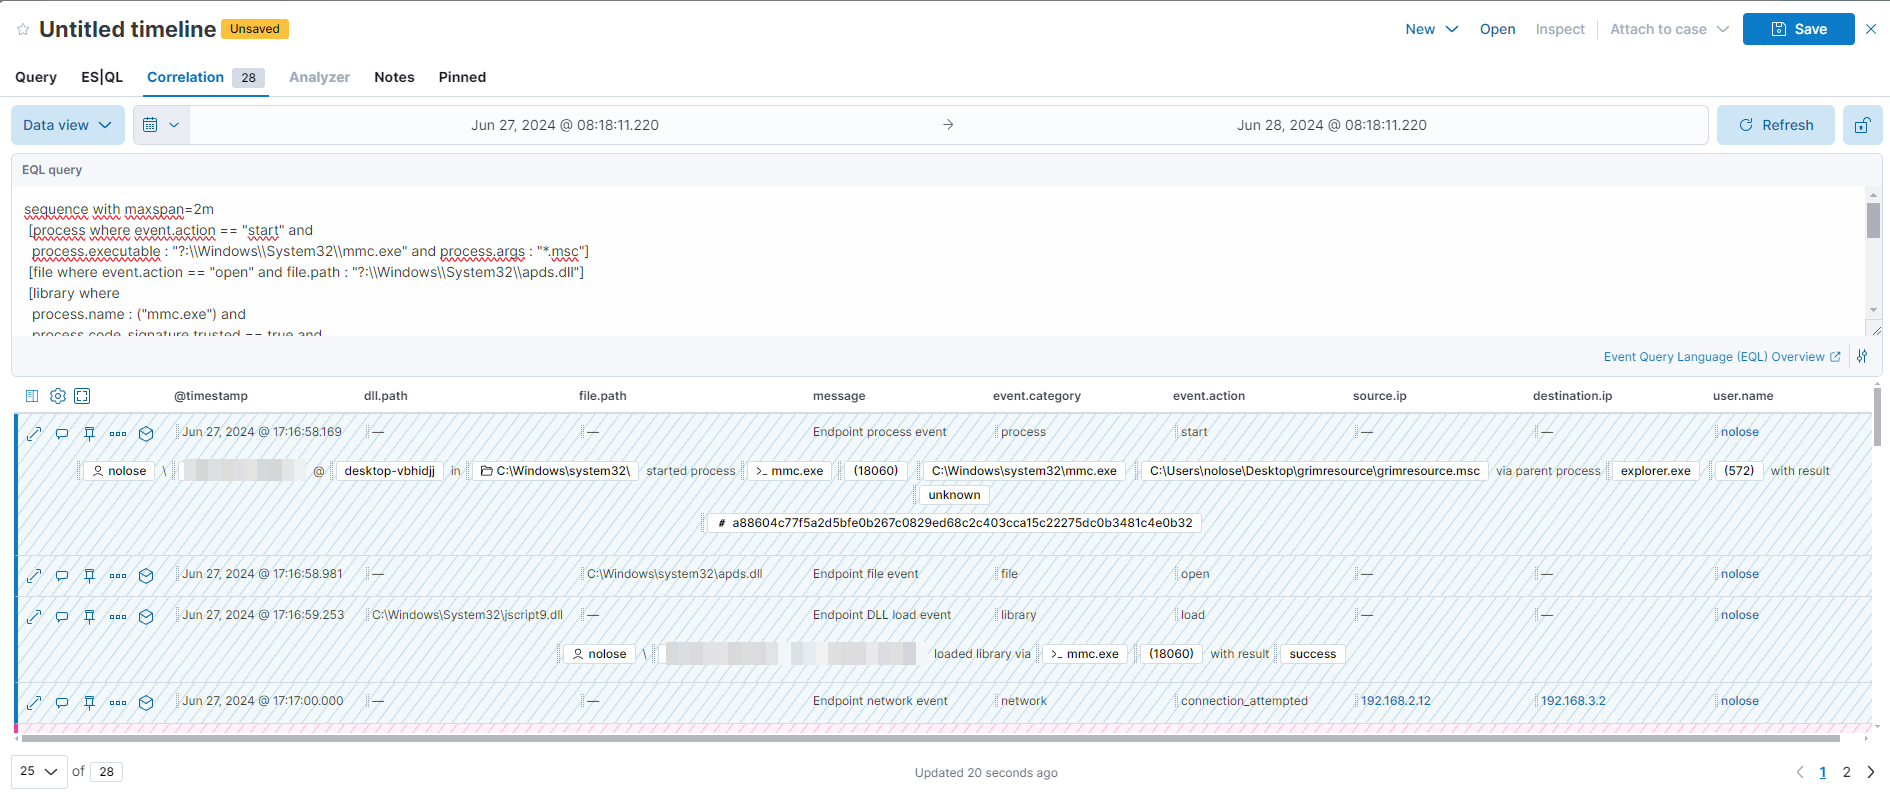The image size is (1890, 795).
Task: Pin the 17:16:58.169 process event
Action: [x=90, y=433]
